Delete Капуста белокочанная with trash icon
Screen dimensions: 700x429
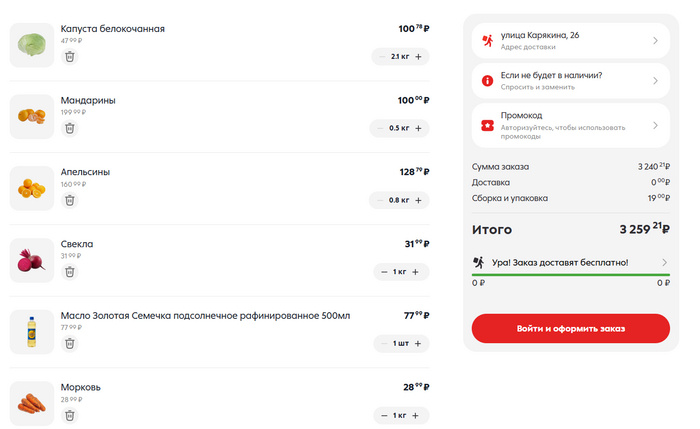69,57
